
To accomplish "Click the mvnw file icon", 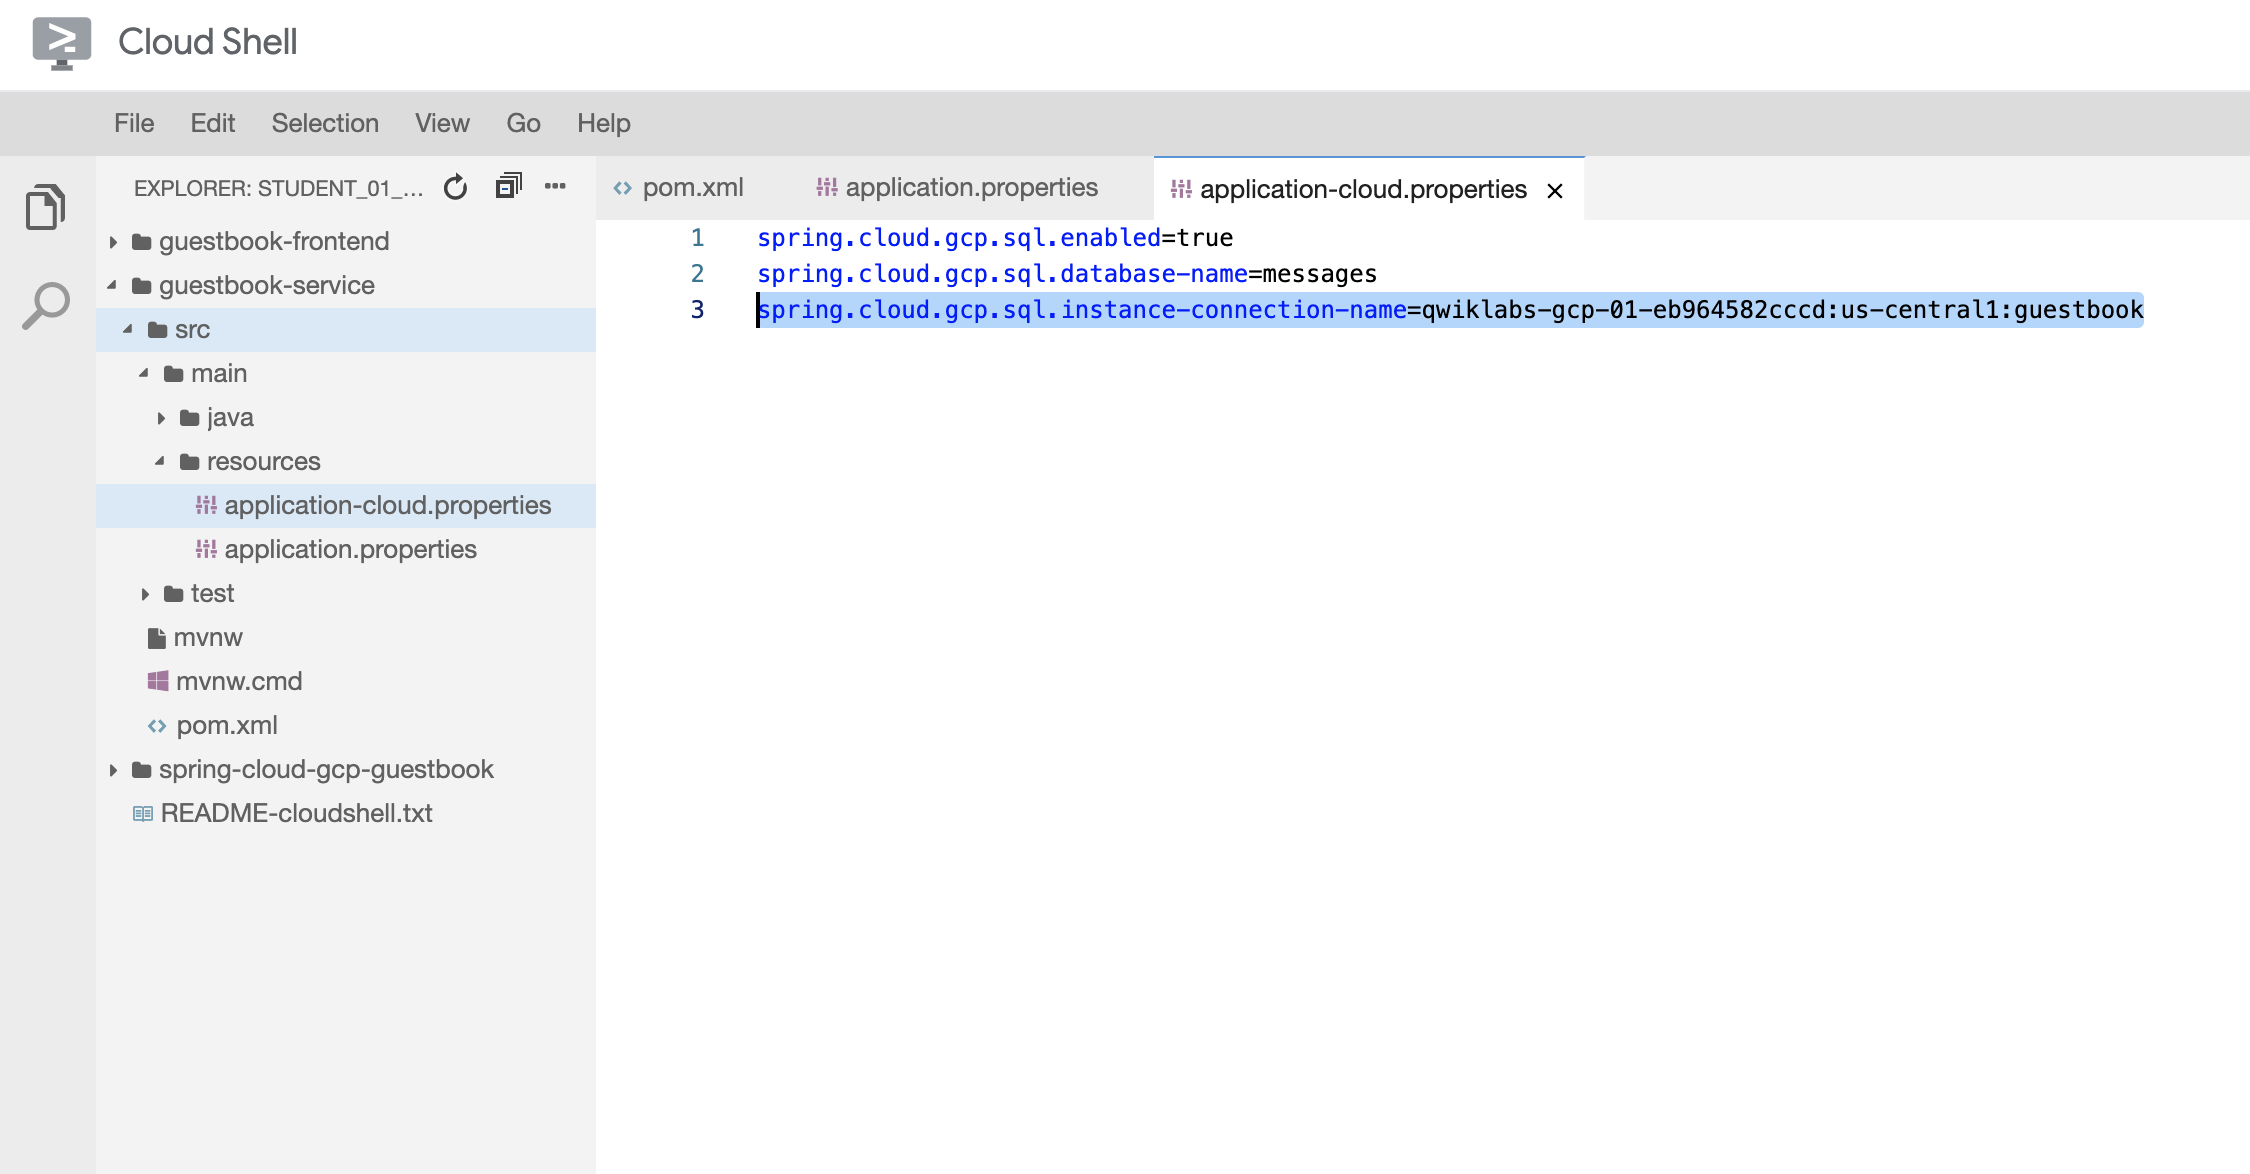I will point(156,638).
